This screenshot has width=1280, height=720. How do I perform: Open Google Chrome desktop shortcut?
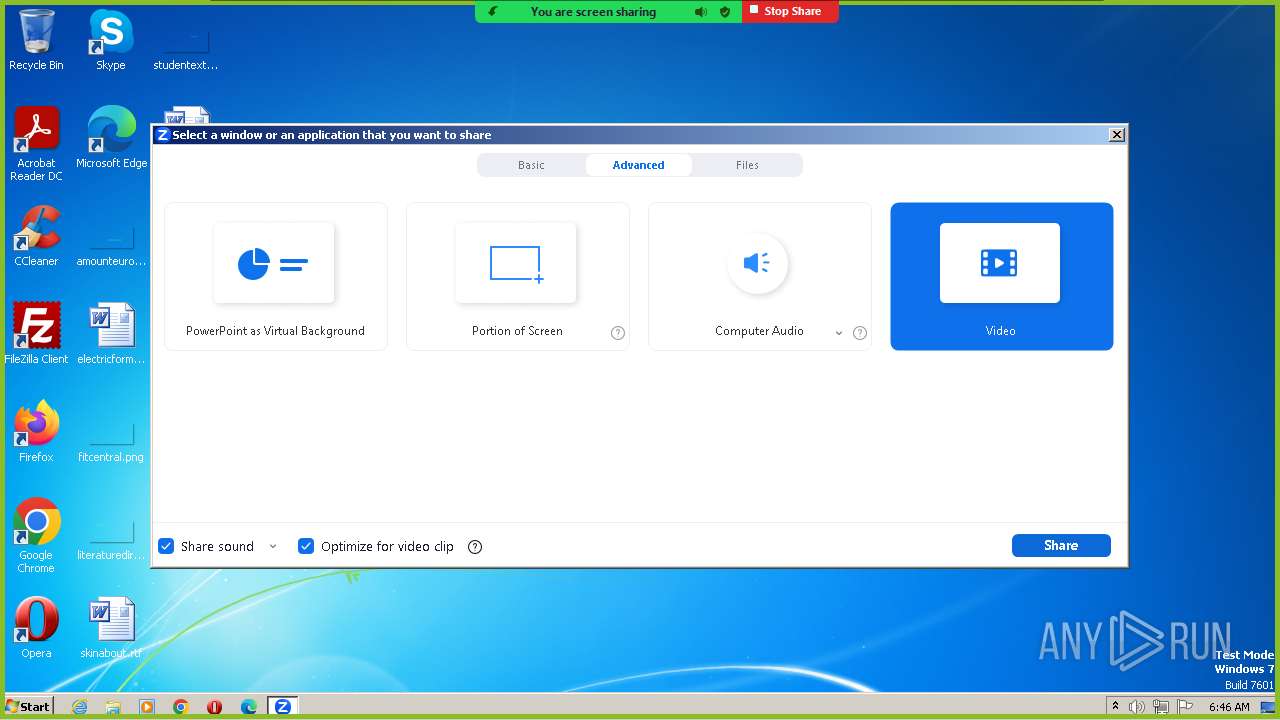coord(36,536)
